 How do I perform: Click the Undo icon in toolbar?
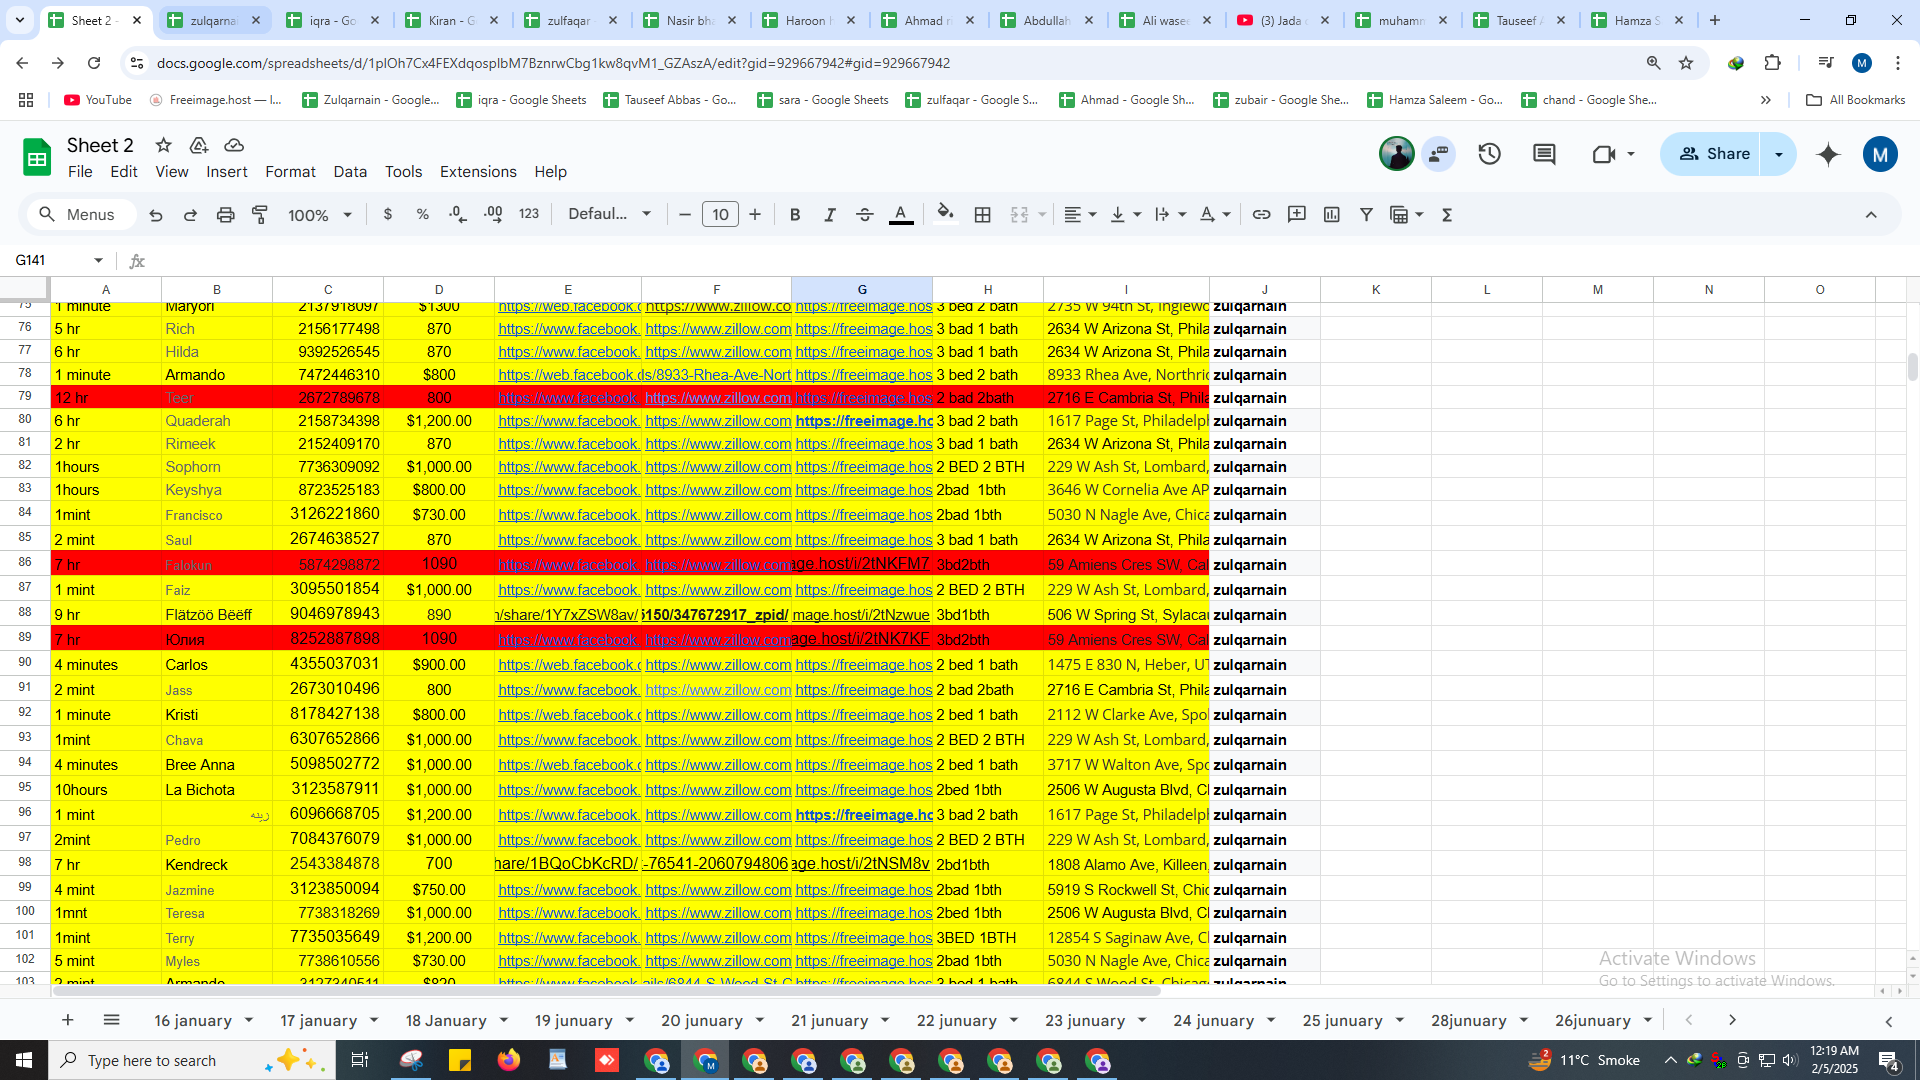click(156, 215)
